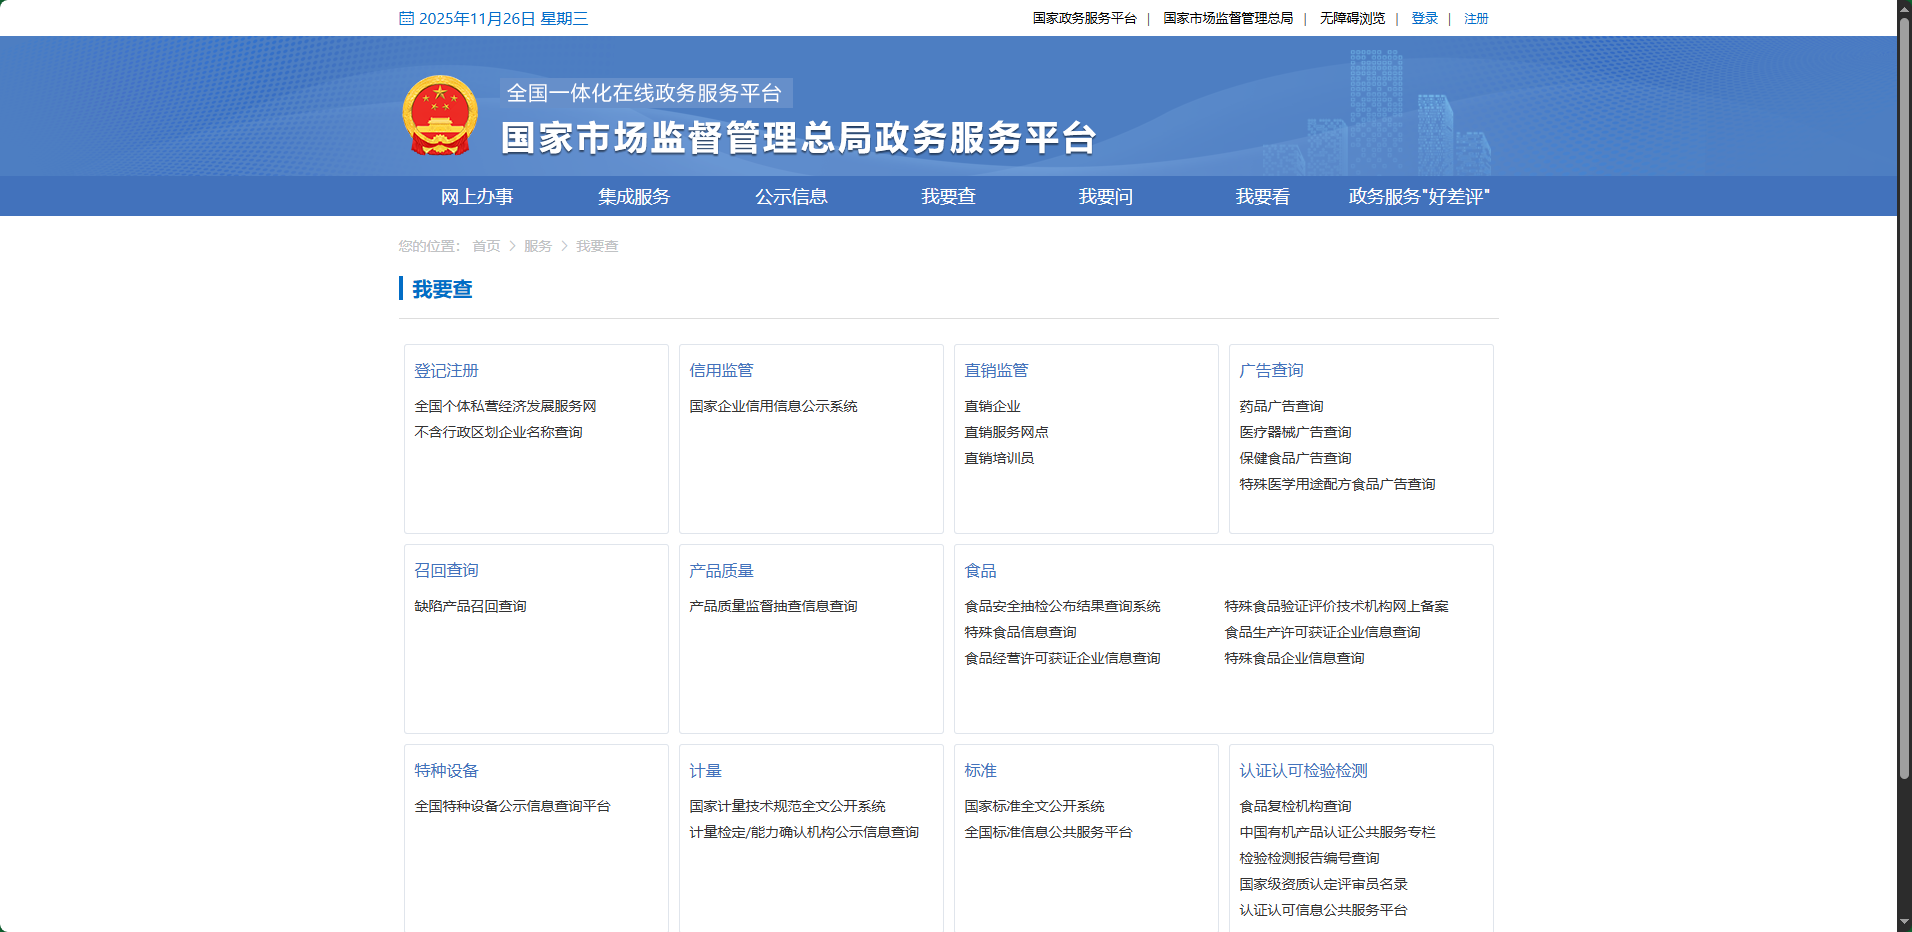1912x932 pixels.
Task: Open 国家企业信用信息公示系统 link
Action: 773,406
